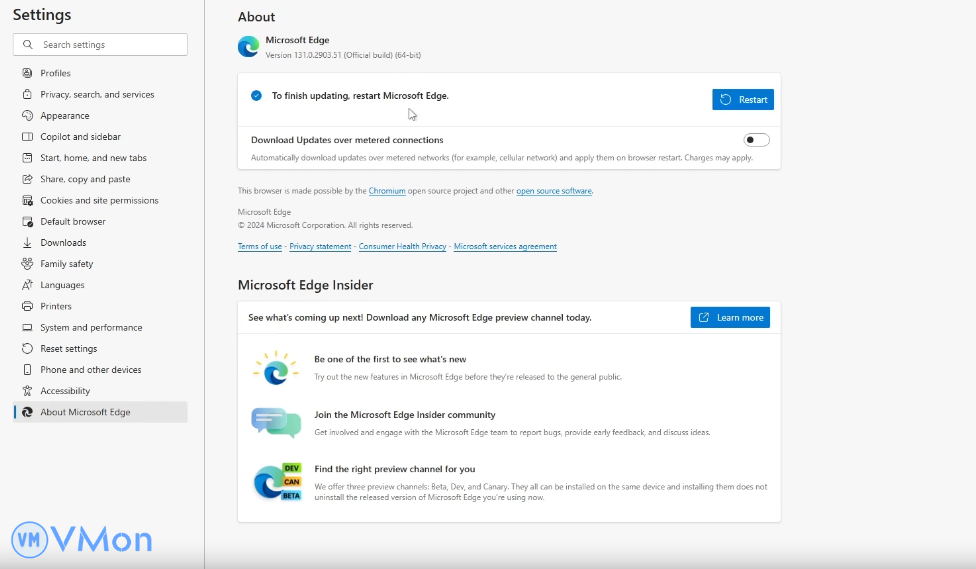976x569 pixels.
Task: Enable Download Updates over metered connections
Action: coord(757,140)
